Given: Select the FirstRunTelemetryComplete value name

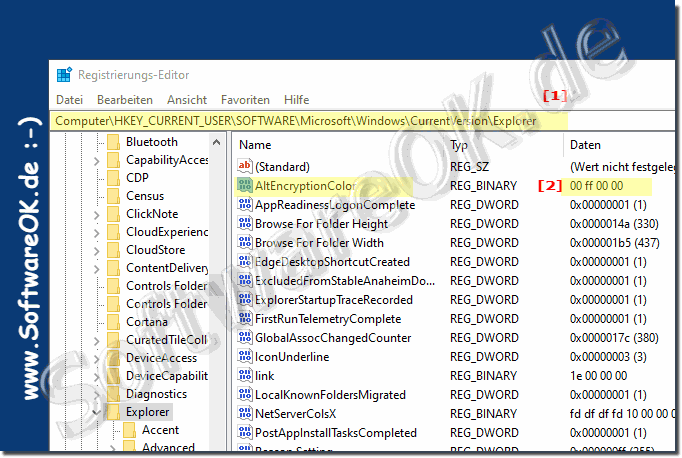Looking at the screenshot, I should coord(328,319).
